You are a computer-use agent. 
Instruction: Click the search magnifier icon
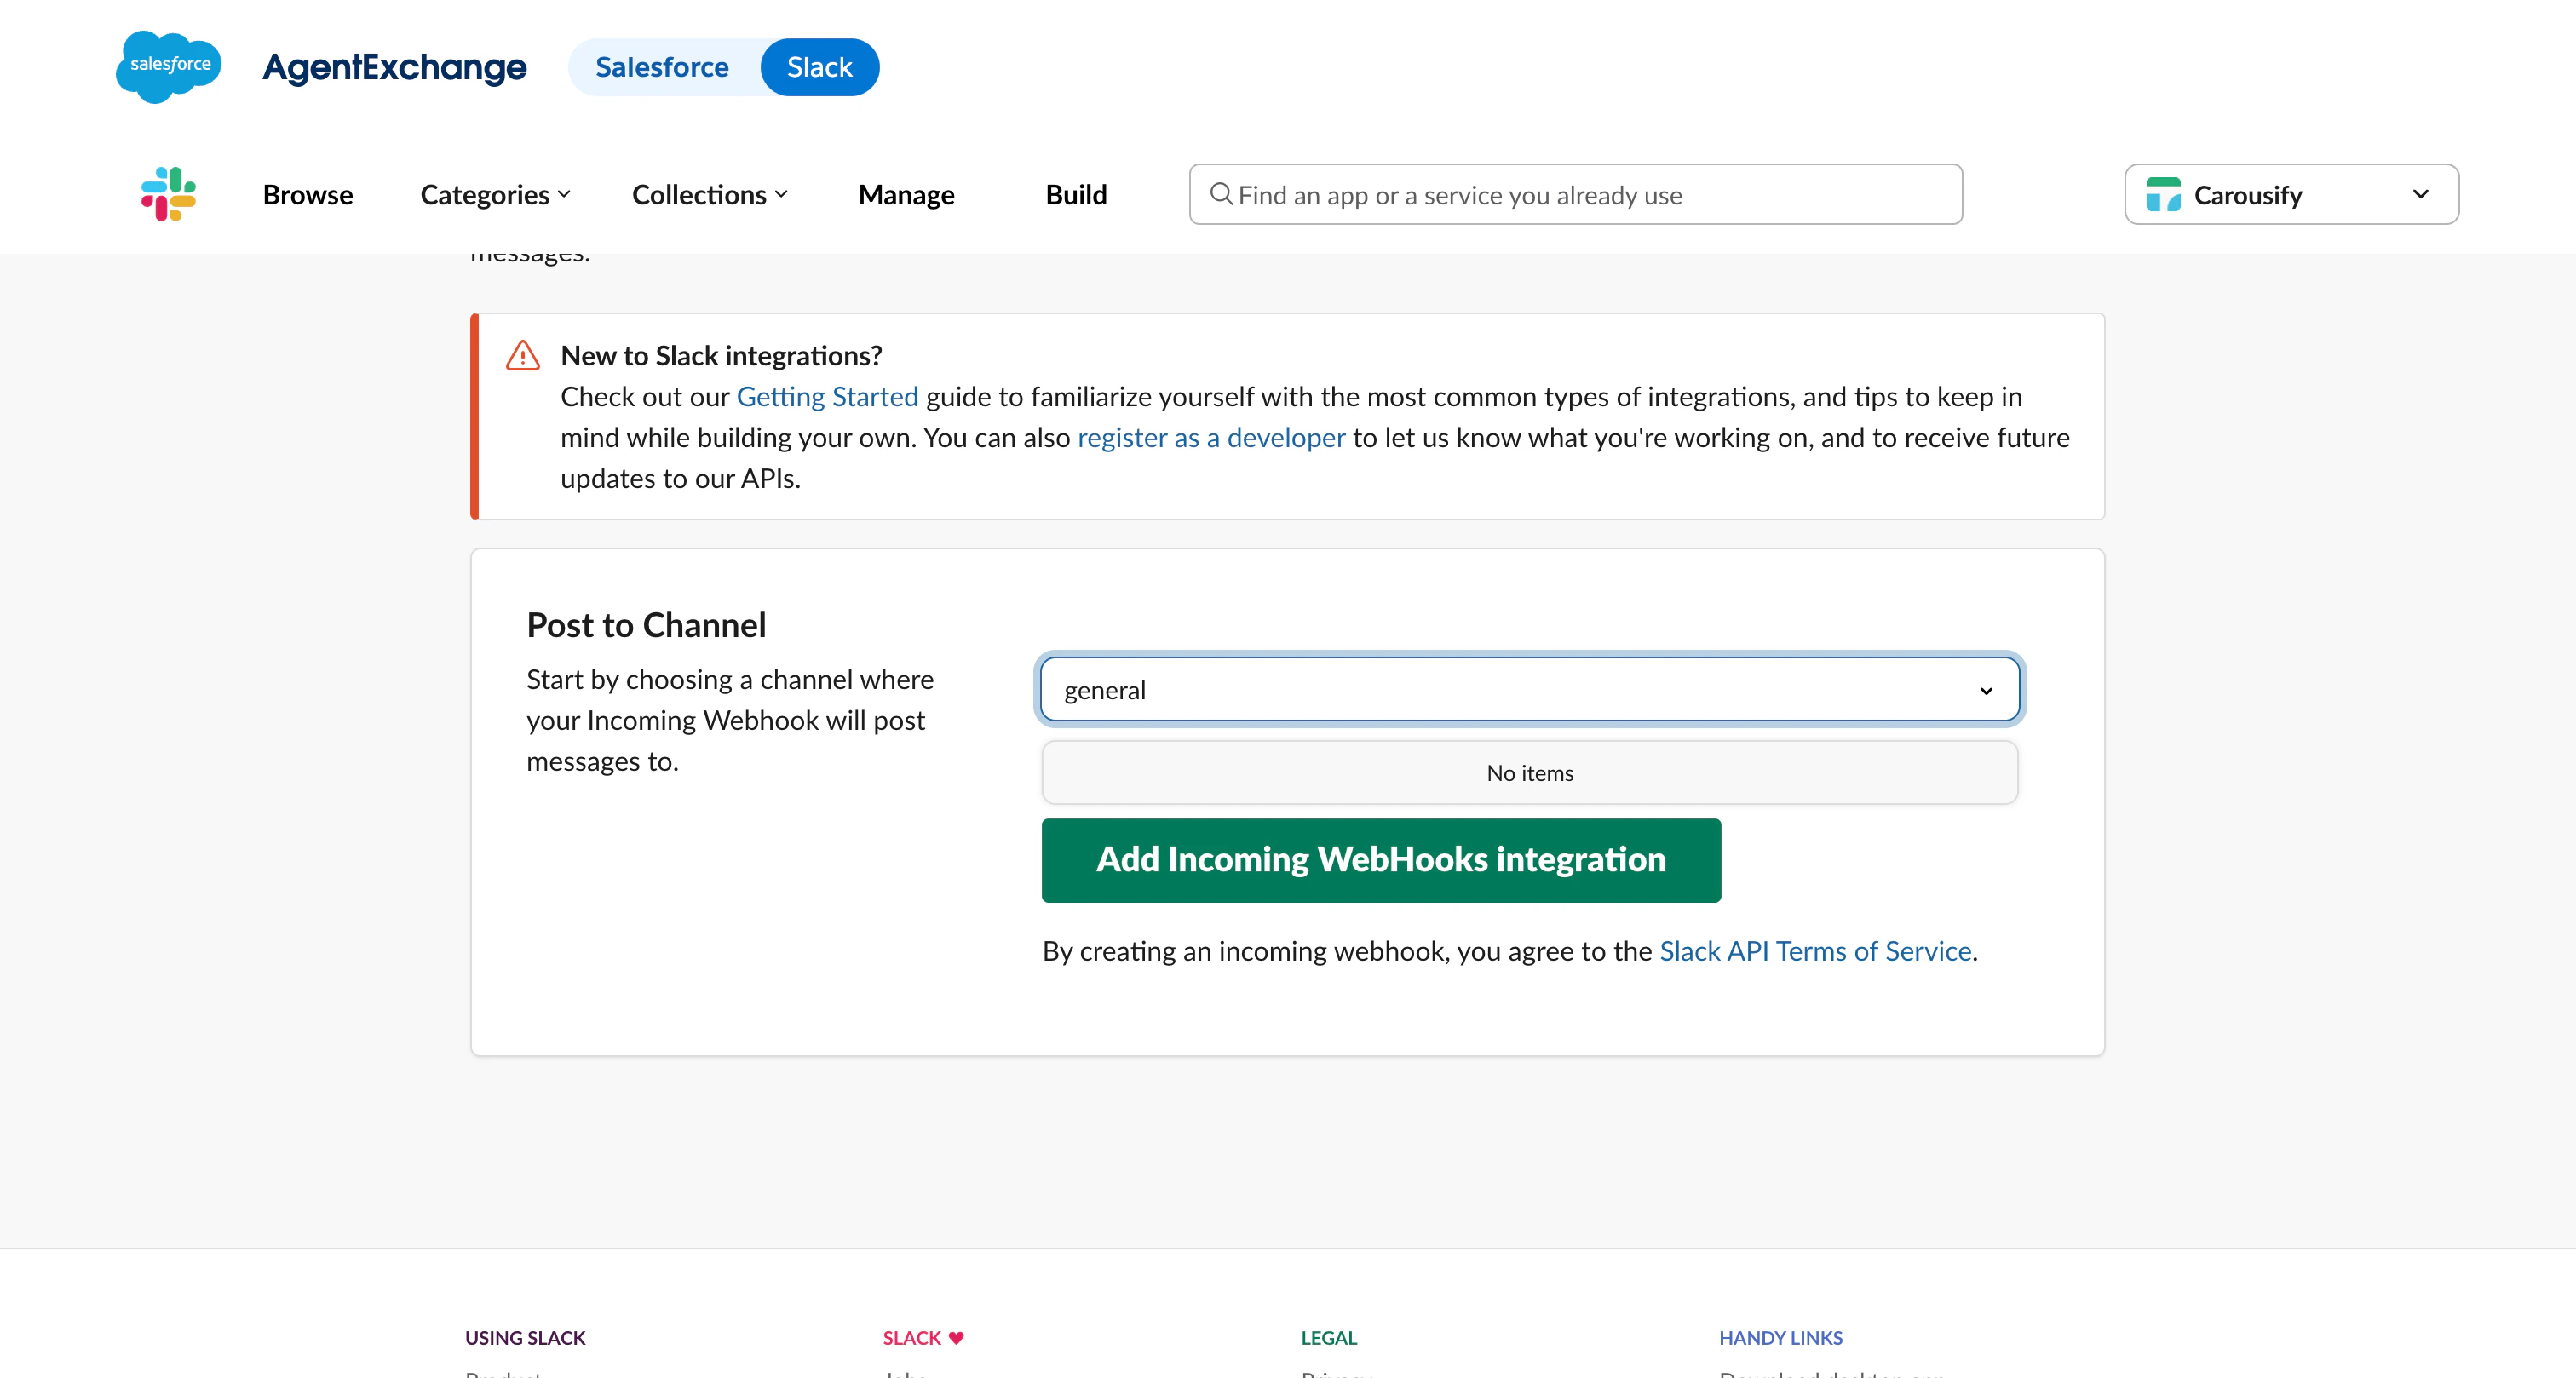coord(1221,194)
